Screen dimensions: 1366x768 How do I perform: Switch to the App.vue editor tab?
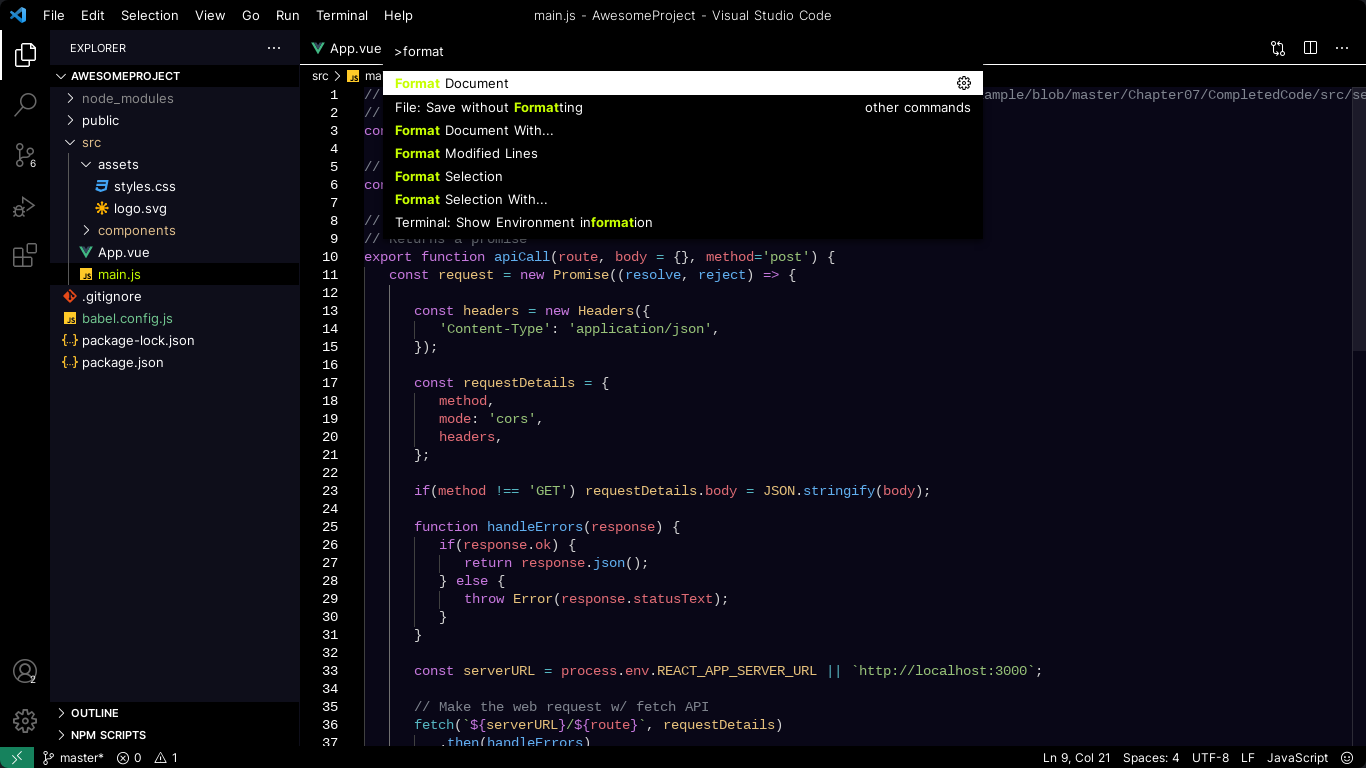click(347, 48)
